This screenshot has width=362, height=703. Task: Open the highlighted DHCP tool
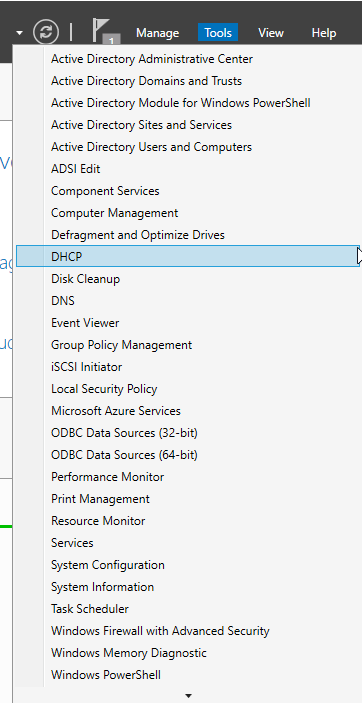[x=188, y=256]
